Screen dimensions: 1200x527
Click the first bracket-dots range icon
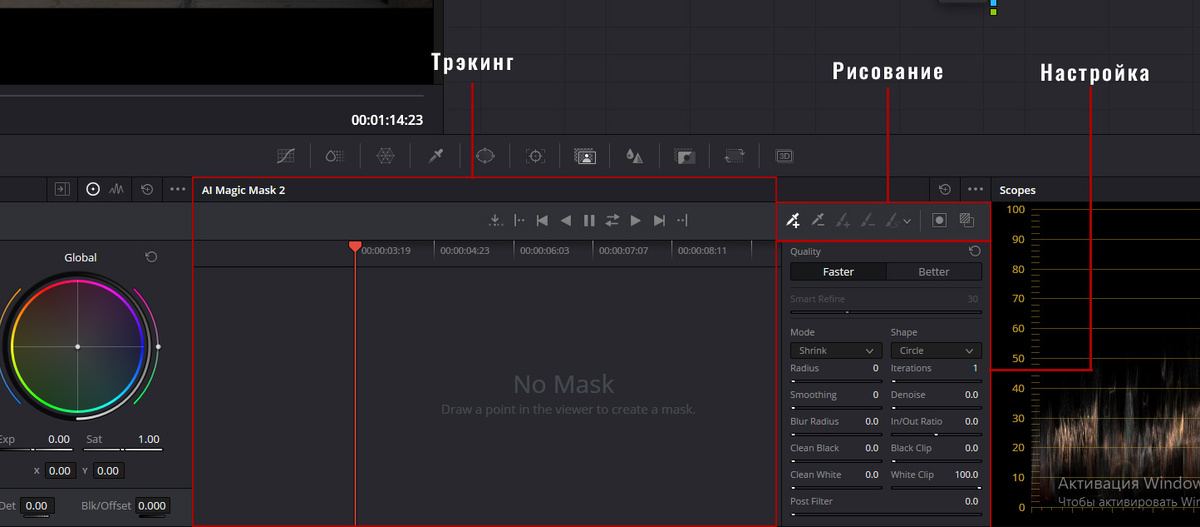coord(519,220)
